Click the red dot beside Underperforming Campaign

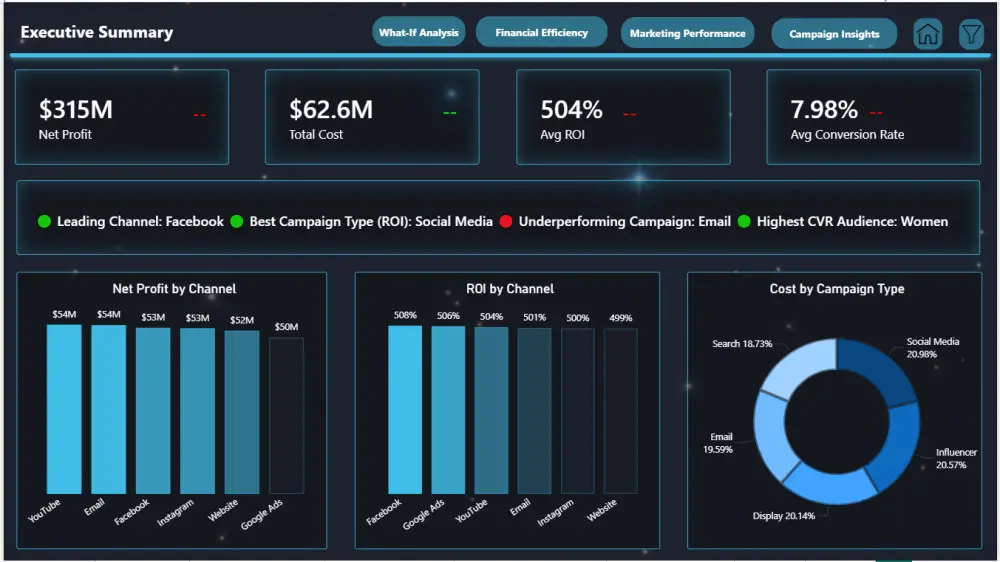point(506,221)
